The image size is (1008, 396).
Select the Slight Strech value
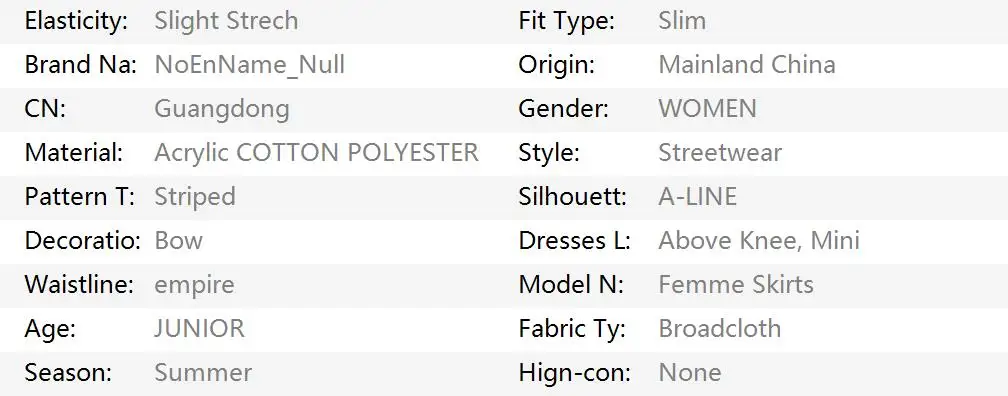click(x=226, y=21)
